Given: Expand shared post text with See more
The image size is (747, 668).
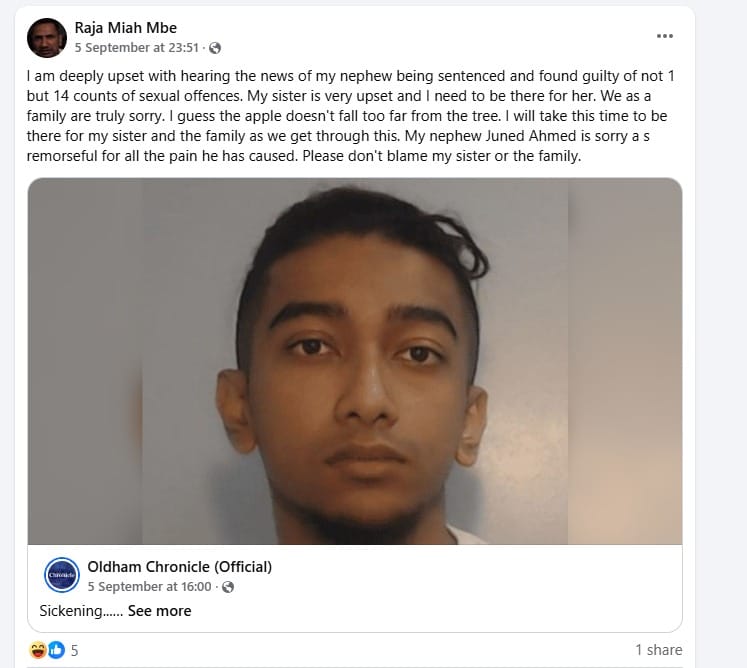Looking at the screenshot, I should tap(160, 611).
